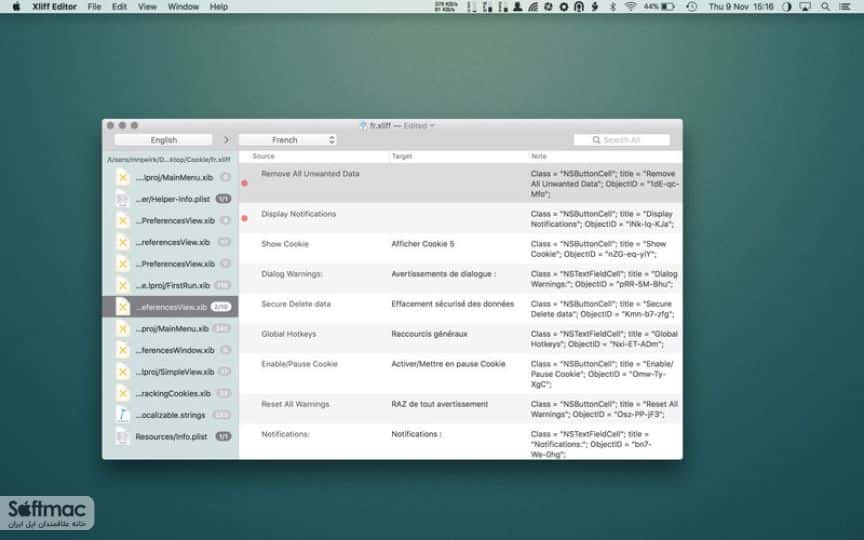Screen dimensions: 864x540
Task: Open the File menu
Action: click(x=94, y=7)
